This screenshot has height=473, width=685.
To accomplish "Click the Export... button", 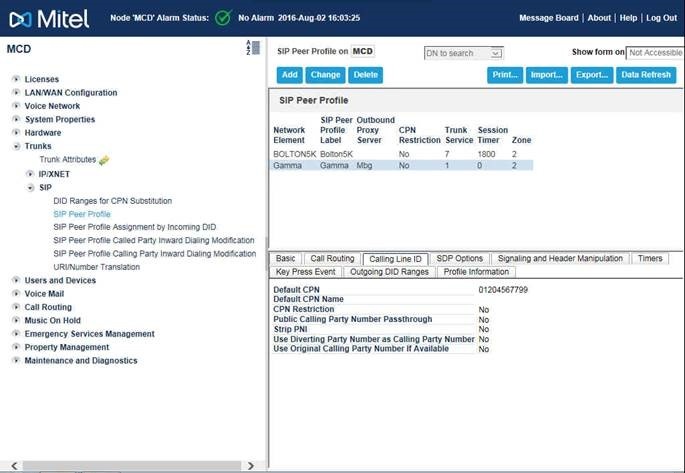I will click(x=592, y=75).
